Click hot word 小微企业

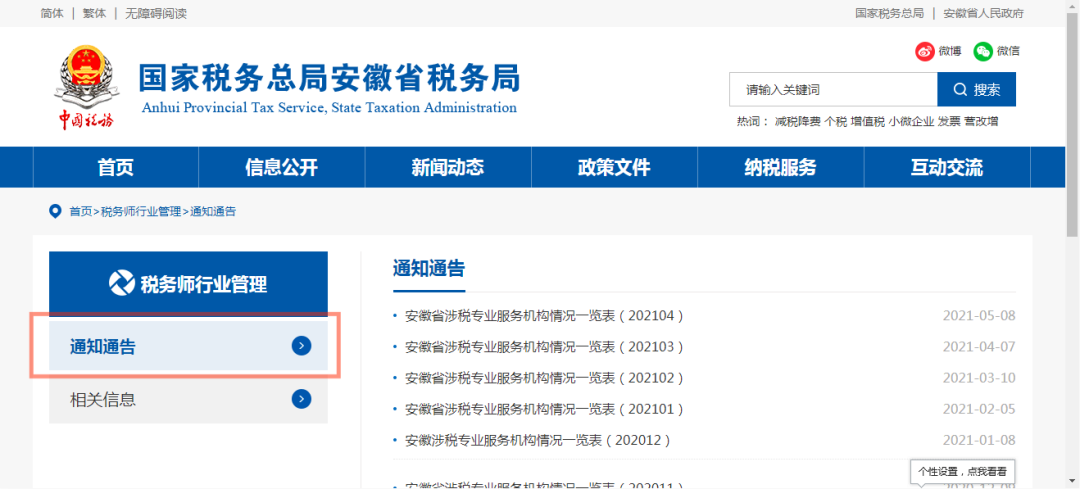[x=911, y=121]
